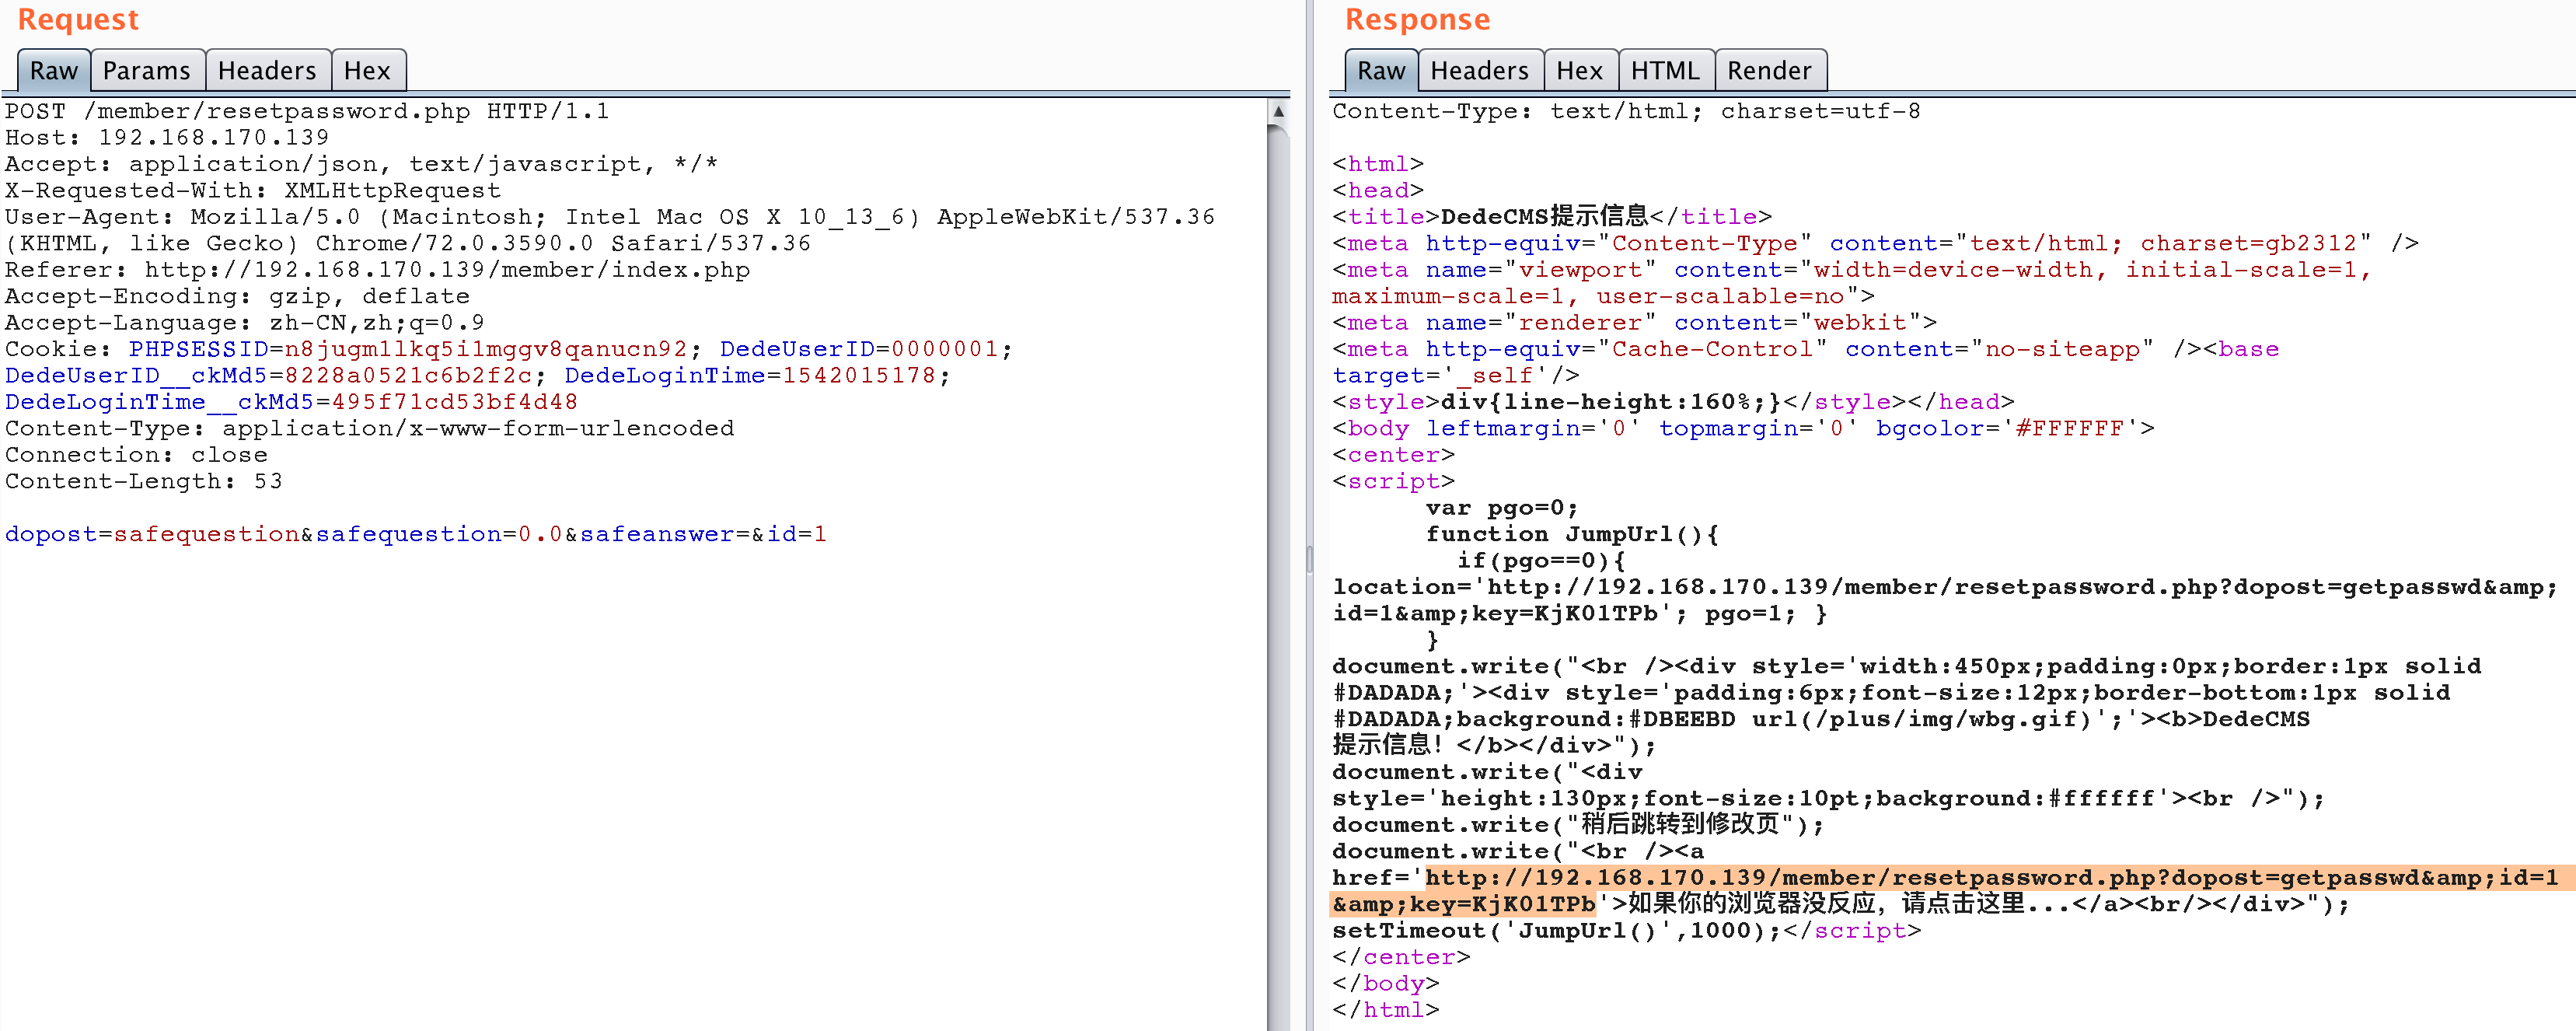Switch to the Headers tab in Response panel

1479,70
